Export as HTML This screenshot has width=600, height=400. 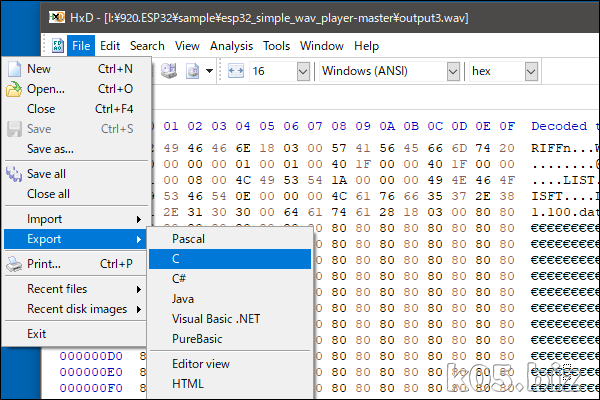(230, 384)
